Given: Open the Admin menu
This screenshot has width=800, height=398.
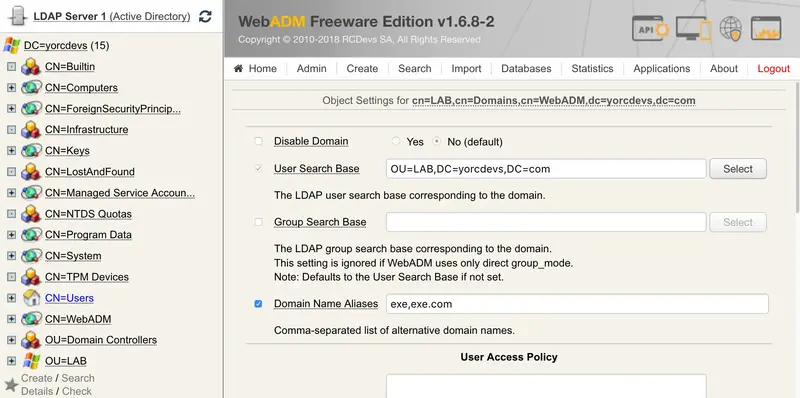Looking at the screenshot, I should (x=312, y=68).
